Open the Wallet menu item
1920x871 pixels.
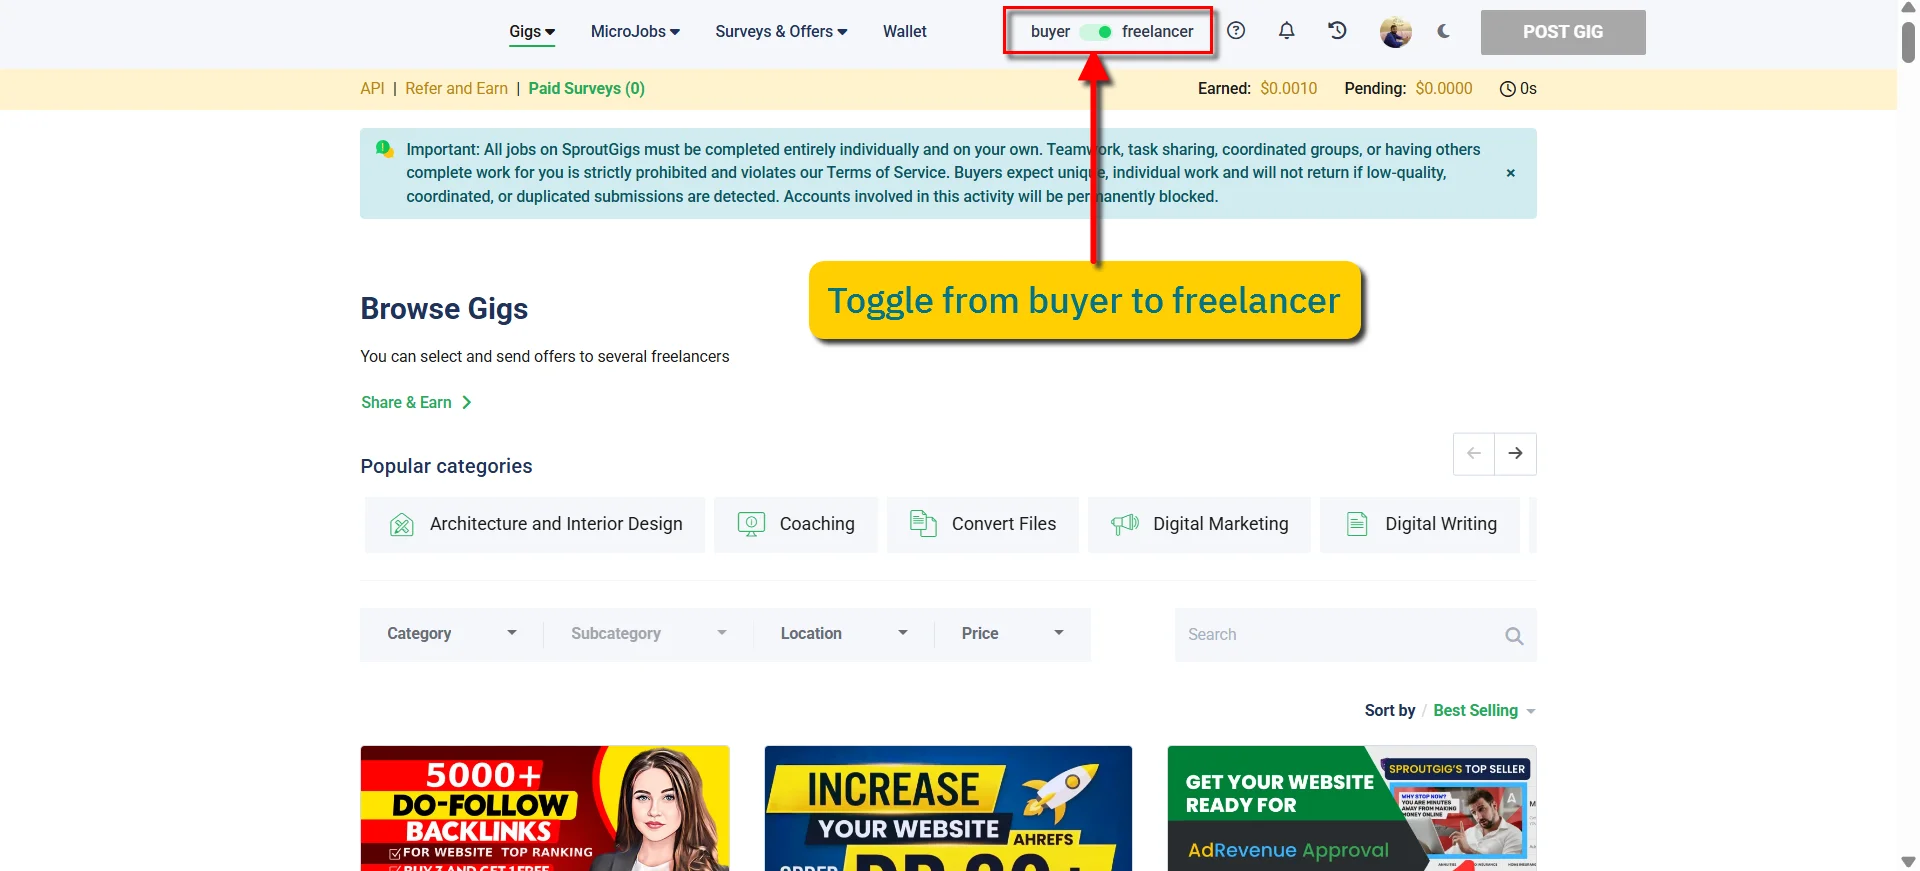(904, 32)
